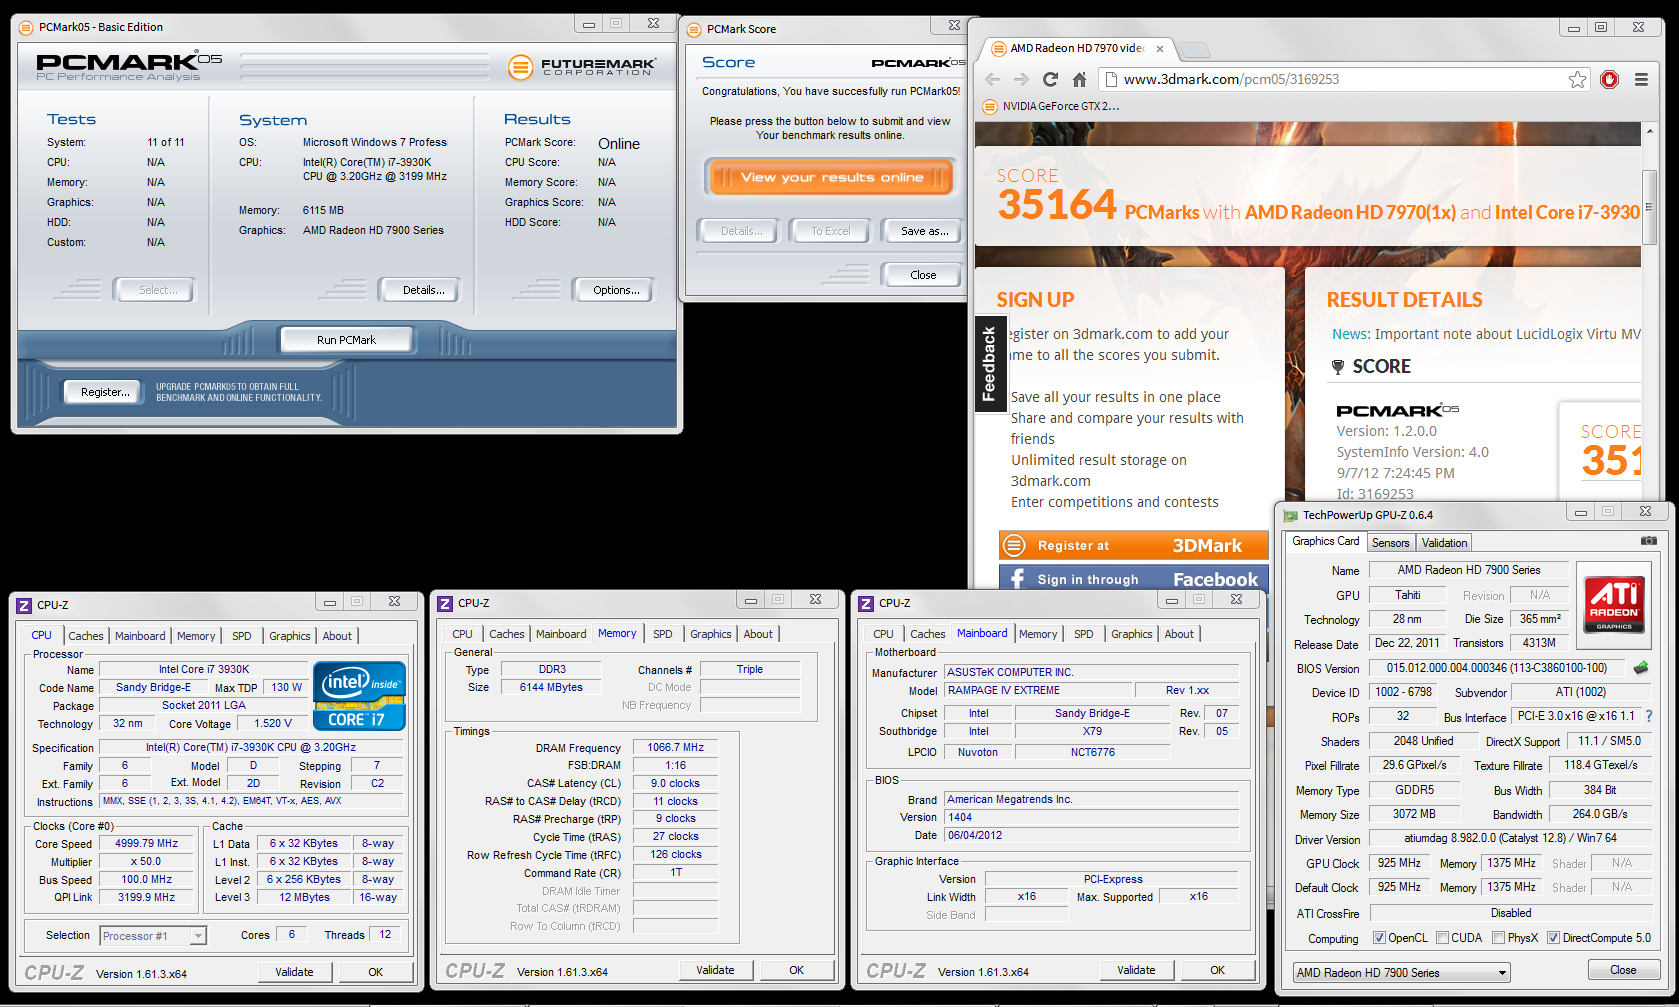Open PCMark05 Options... dialog
Image resolution: width=1679 pixels, height=1007 pixels.
tap(616, 290)
